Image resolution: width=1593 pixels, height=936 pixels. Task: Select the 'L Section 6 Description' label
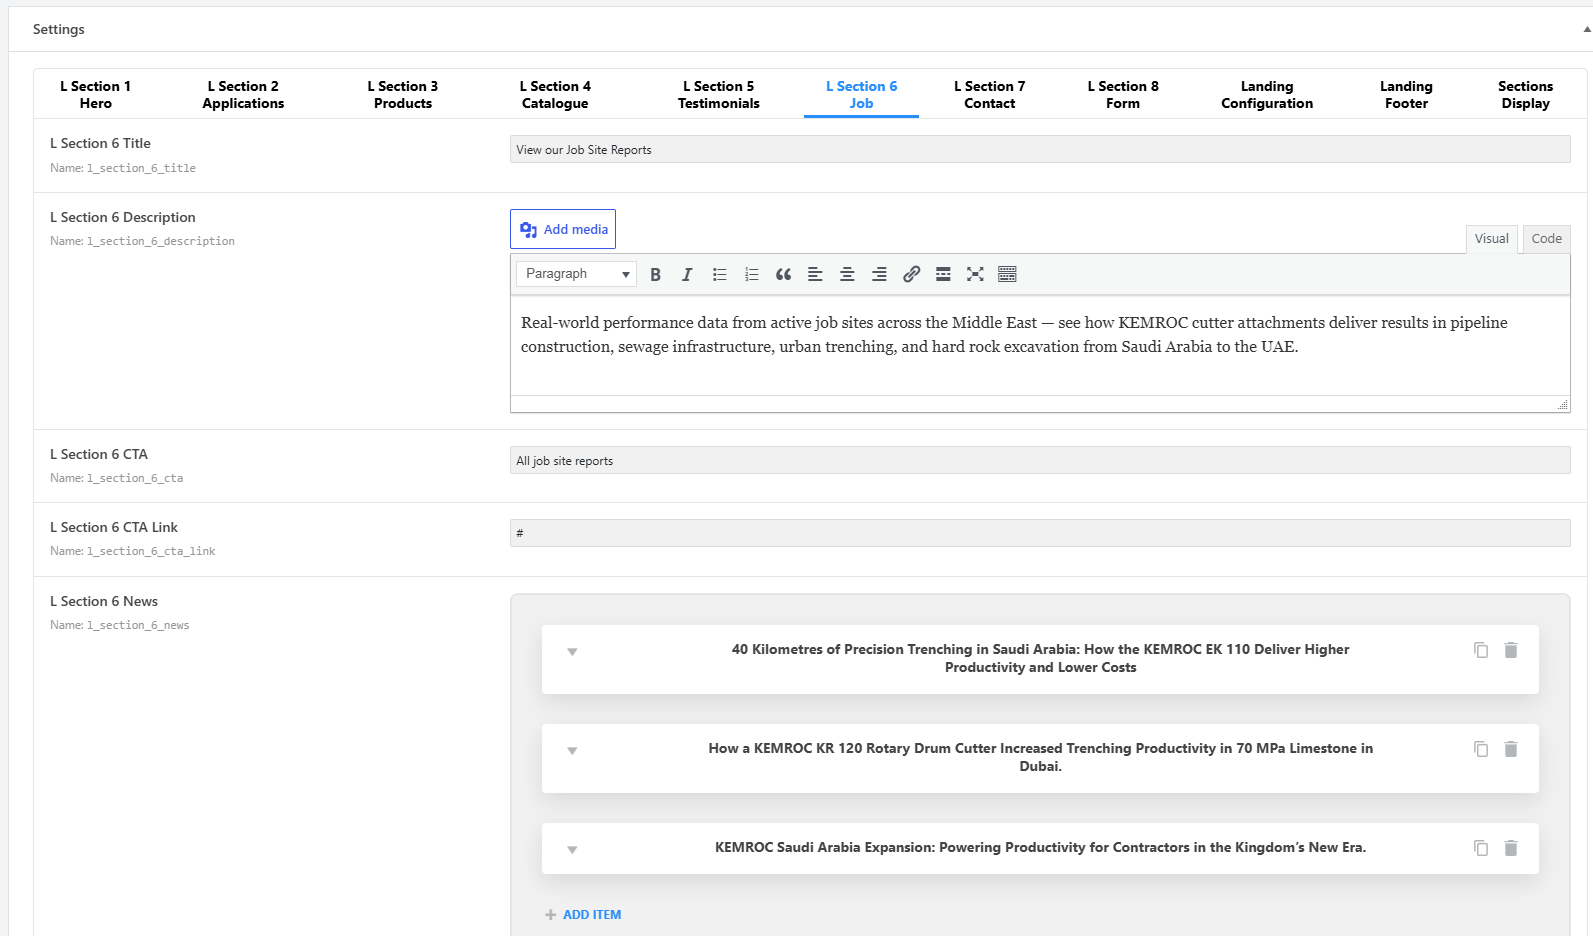coord(123,217)
